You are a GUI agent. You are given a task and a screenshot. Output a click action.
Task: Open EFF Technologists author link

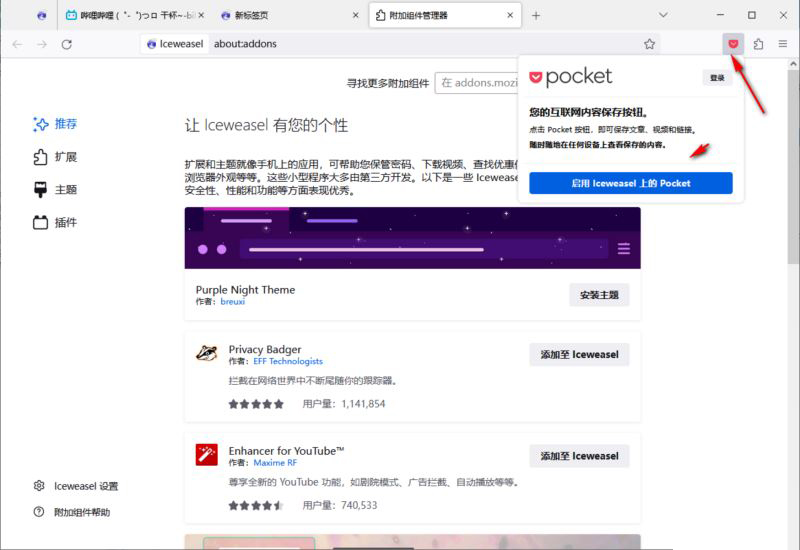pos(288,361)
